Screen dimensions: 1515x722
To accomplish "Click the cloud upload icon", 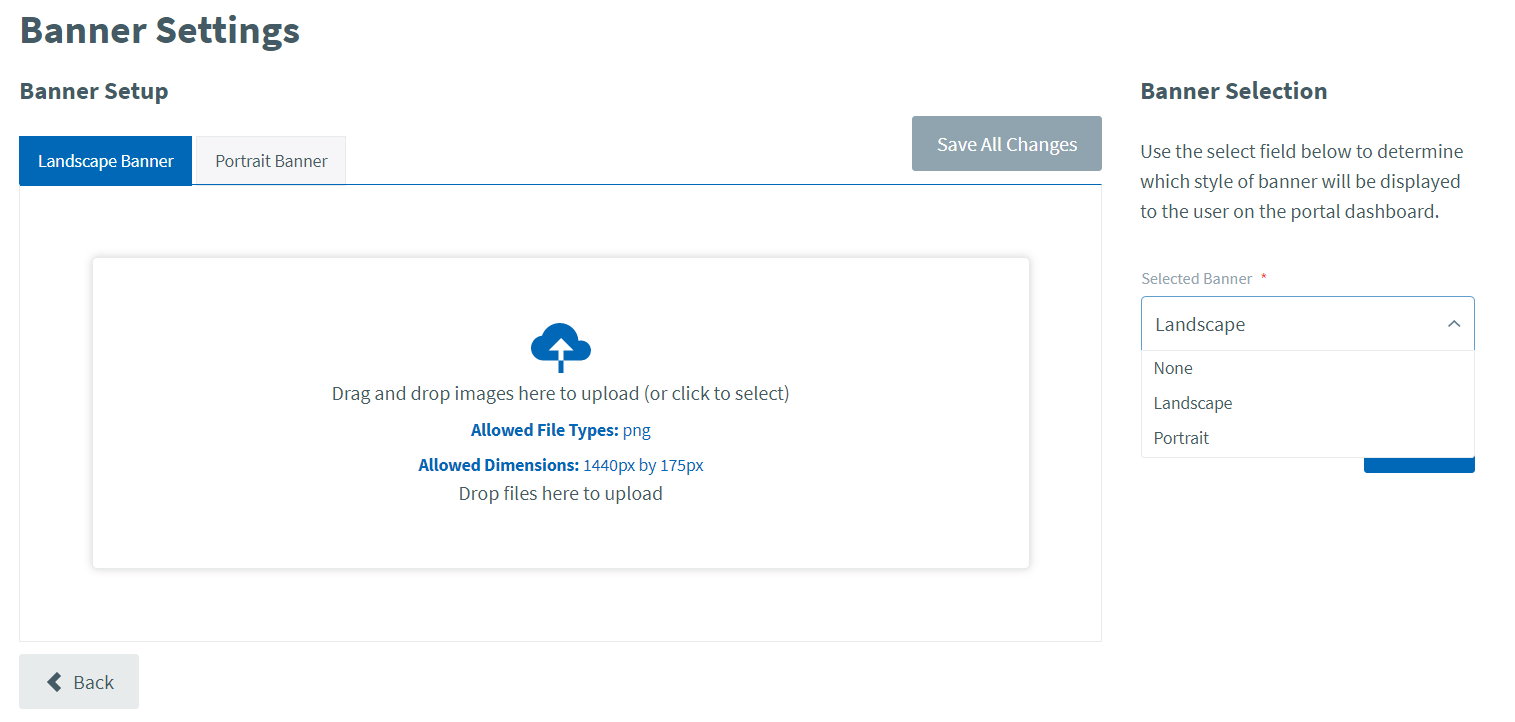I will point(560,347).
